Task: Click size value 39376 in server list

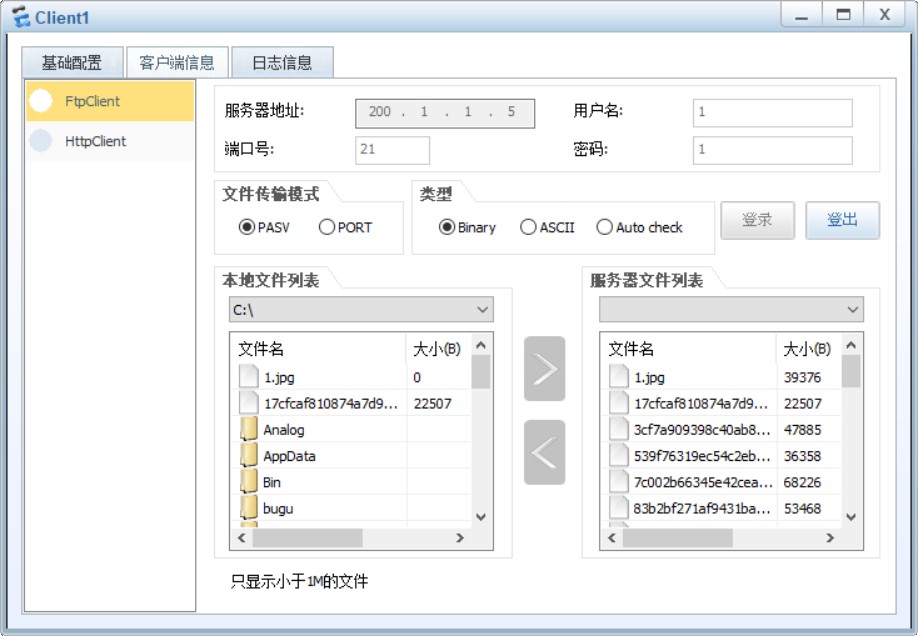Action: [803, 377]
